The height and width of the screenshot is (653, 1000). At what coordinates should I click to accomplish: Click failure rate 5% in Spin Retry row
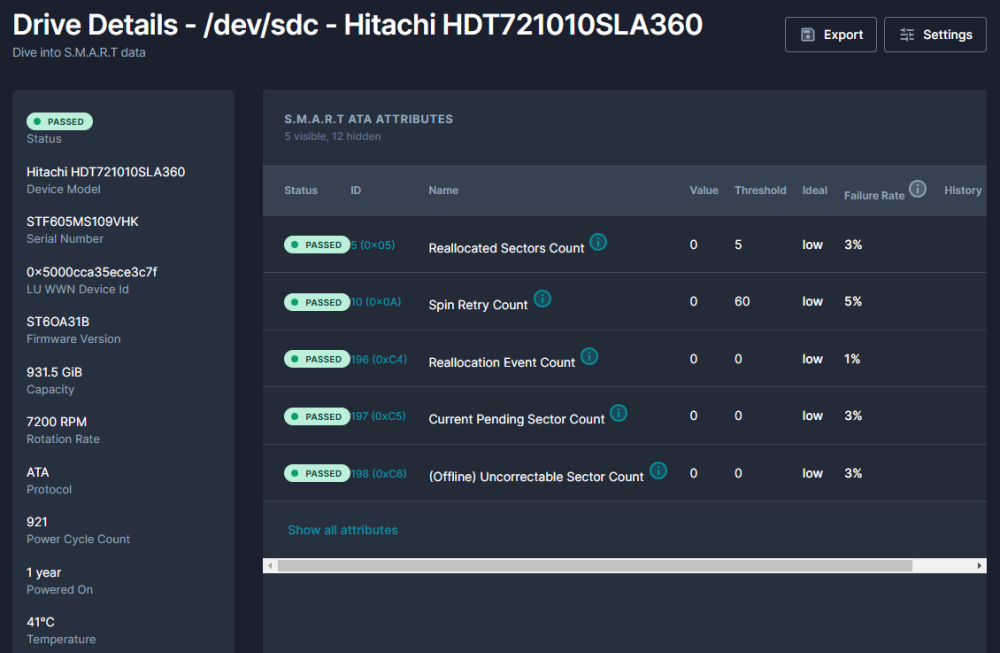(853, 301)
